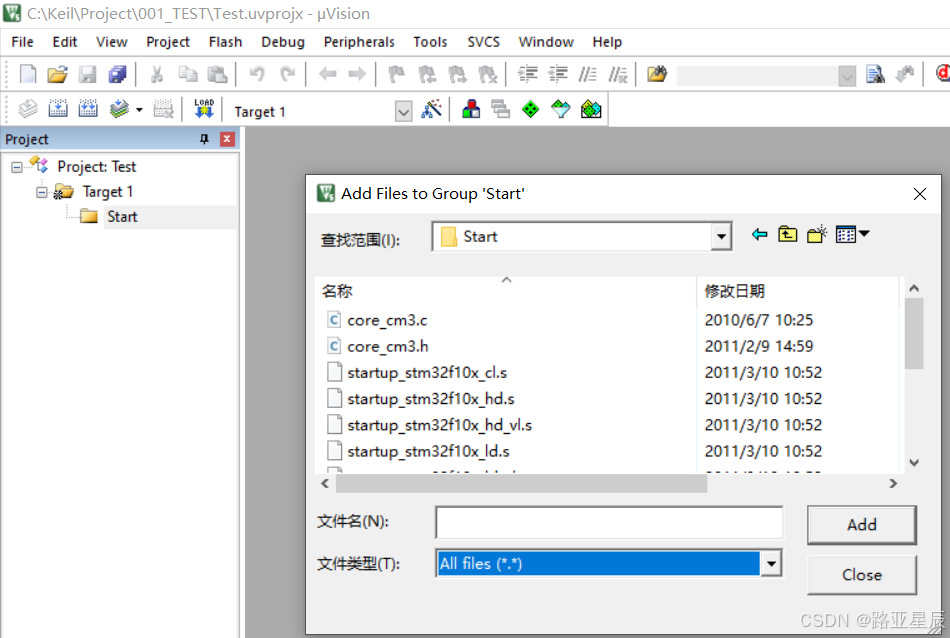This screenshot has height=638, width=950.
Task: Collapse the Project: Test tree node
Action: [x=17, y=167]
